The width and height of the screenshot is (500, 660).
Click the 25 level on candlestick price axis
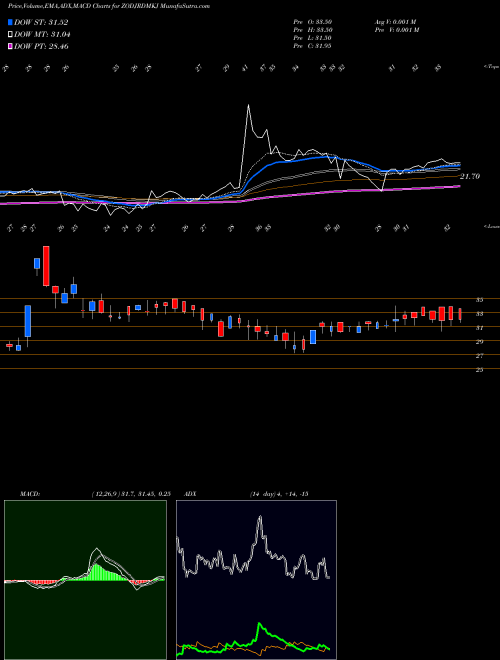tap(479, 370)
